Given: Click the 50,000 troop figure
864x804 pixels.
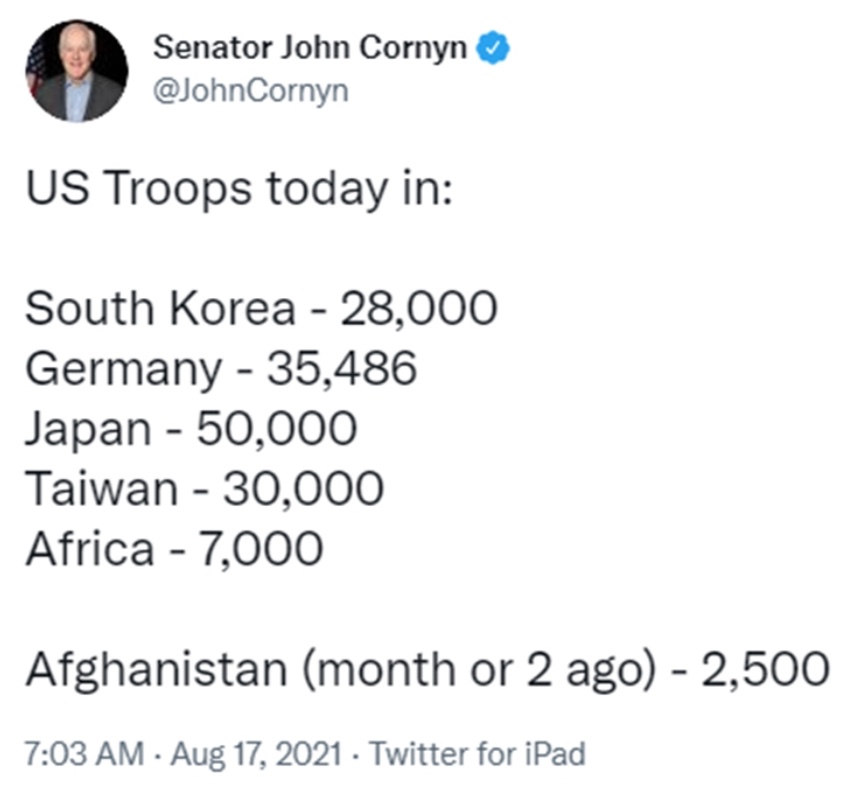Looking at the screenshot, I should (277, 429).
